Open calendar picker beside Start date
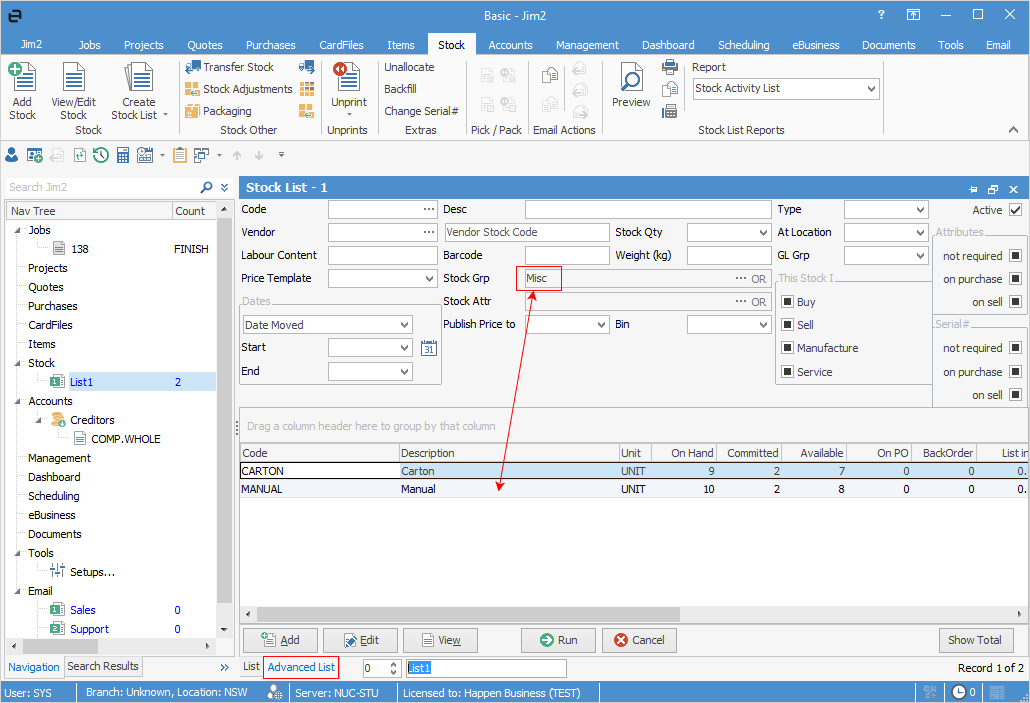This screenshot has height=703, width=1030. tap(429, 348)
